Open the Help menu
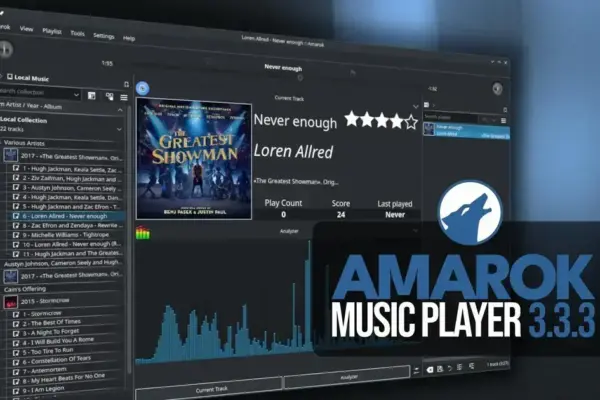Screen dimensions: 600x400 (x=129, y=38)
